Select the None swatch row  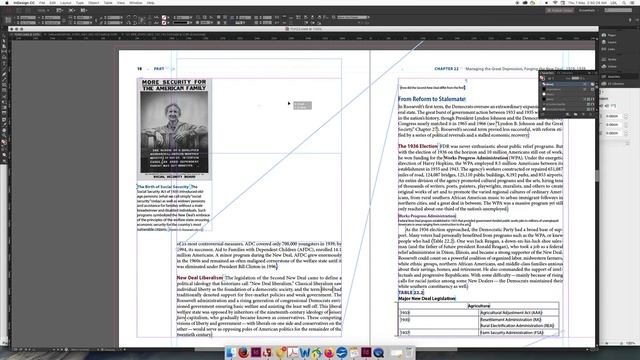[567, 84]
